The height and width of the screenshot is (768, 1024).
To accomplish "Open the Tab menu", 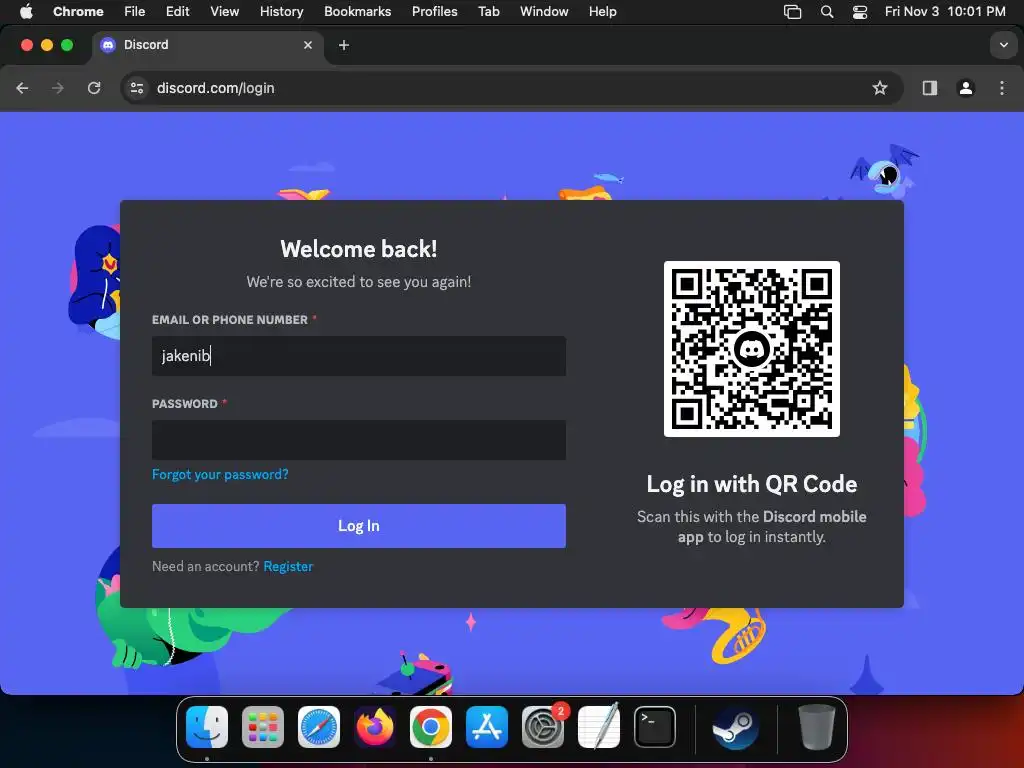I will click(488, 12).
